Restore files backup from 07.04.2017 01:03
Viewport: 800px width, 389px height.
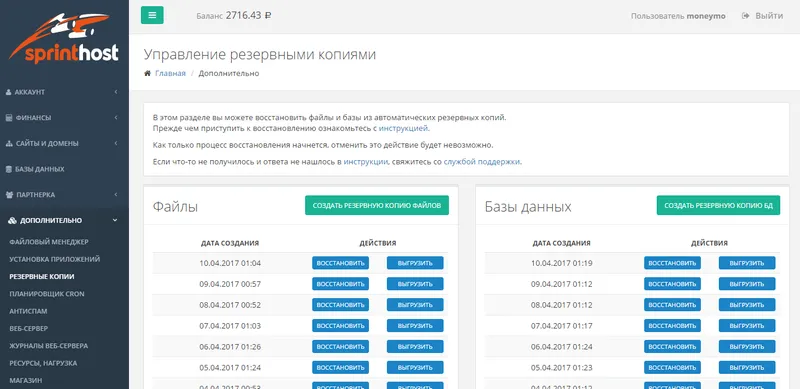point(340,326)
